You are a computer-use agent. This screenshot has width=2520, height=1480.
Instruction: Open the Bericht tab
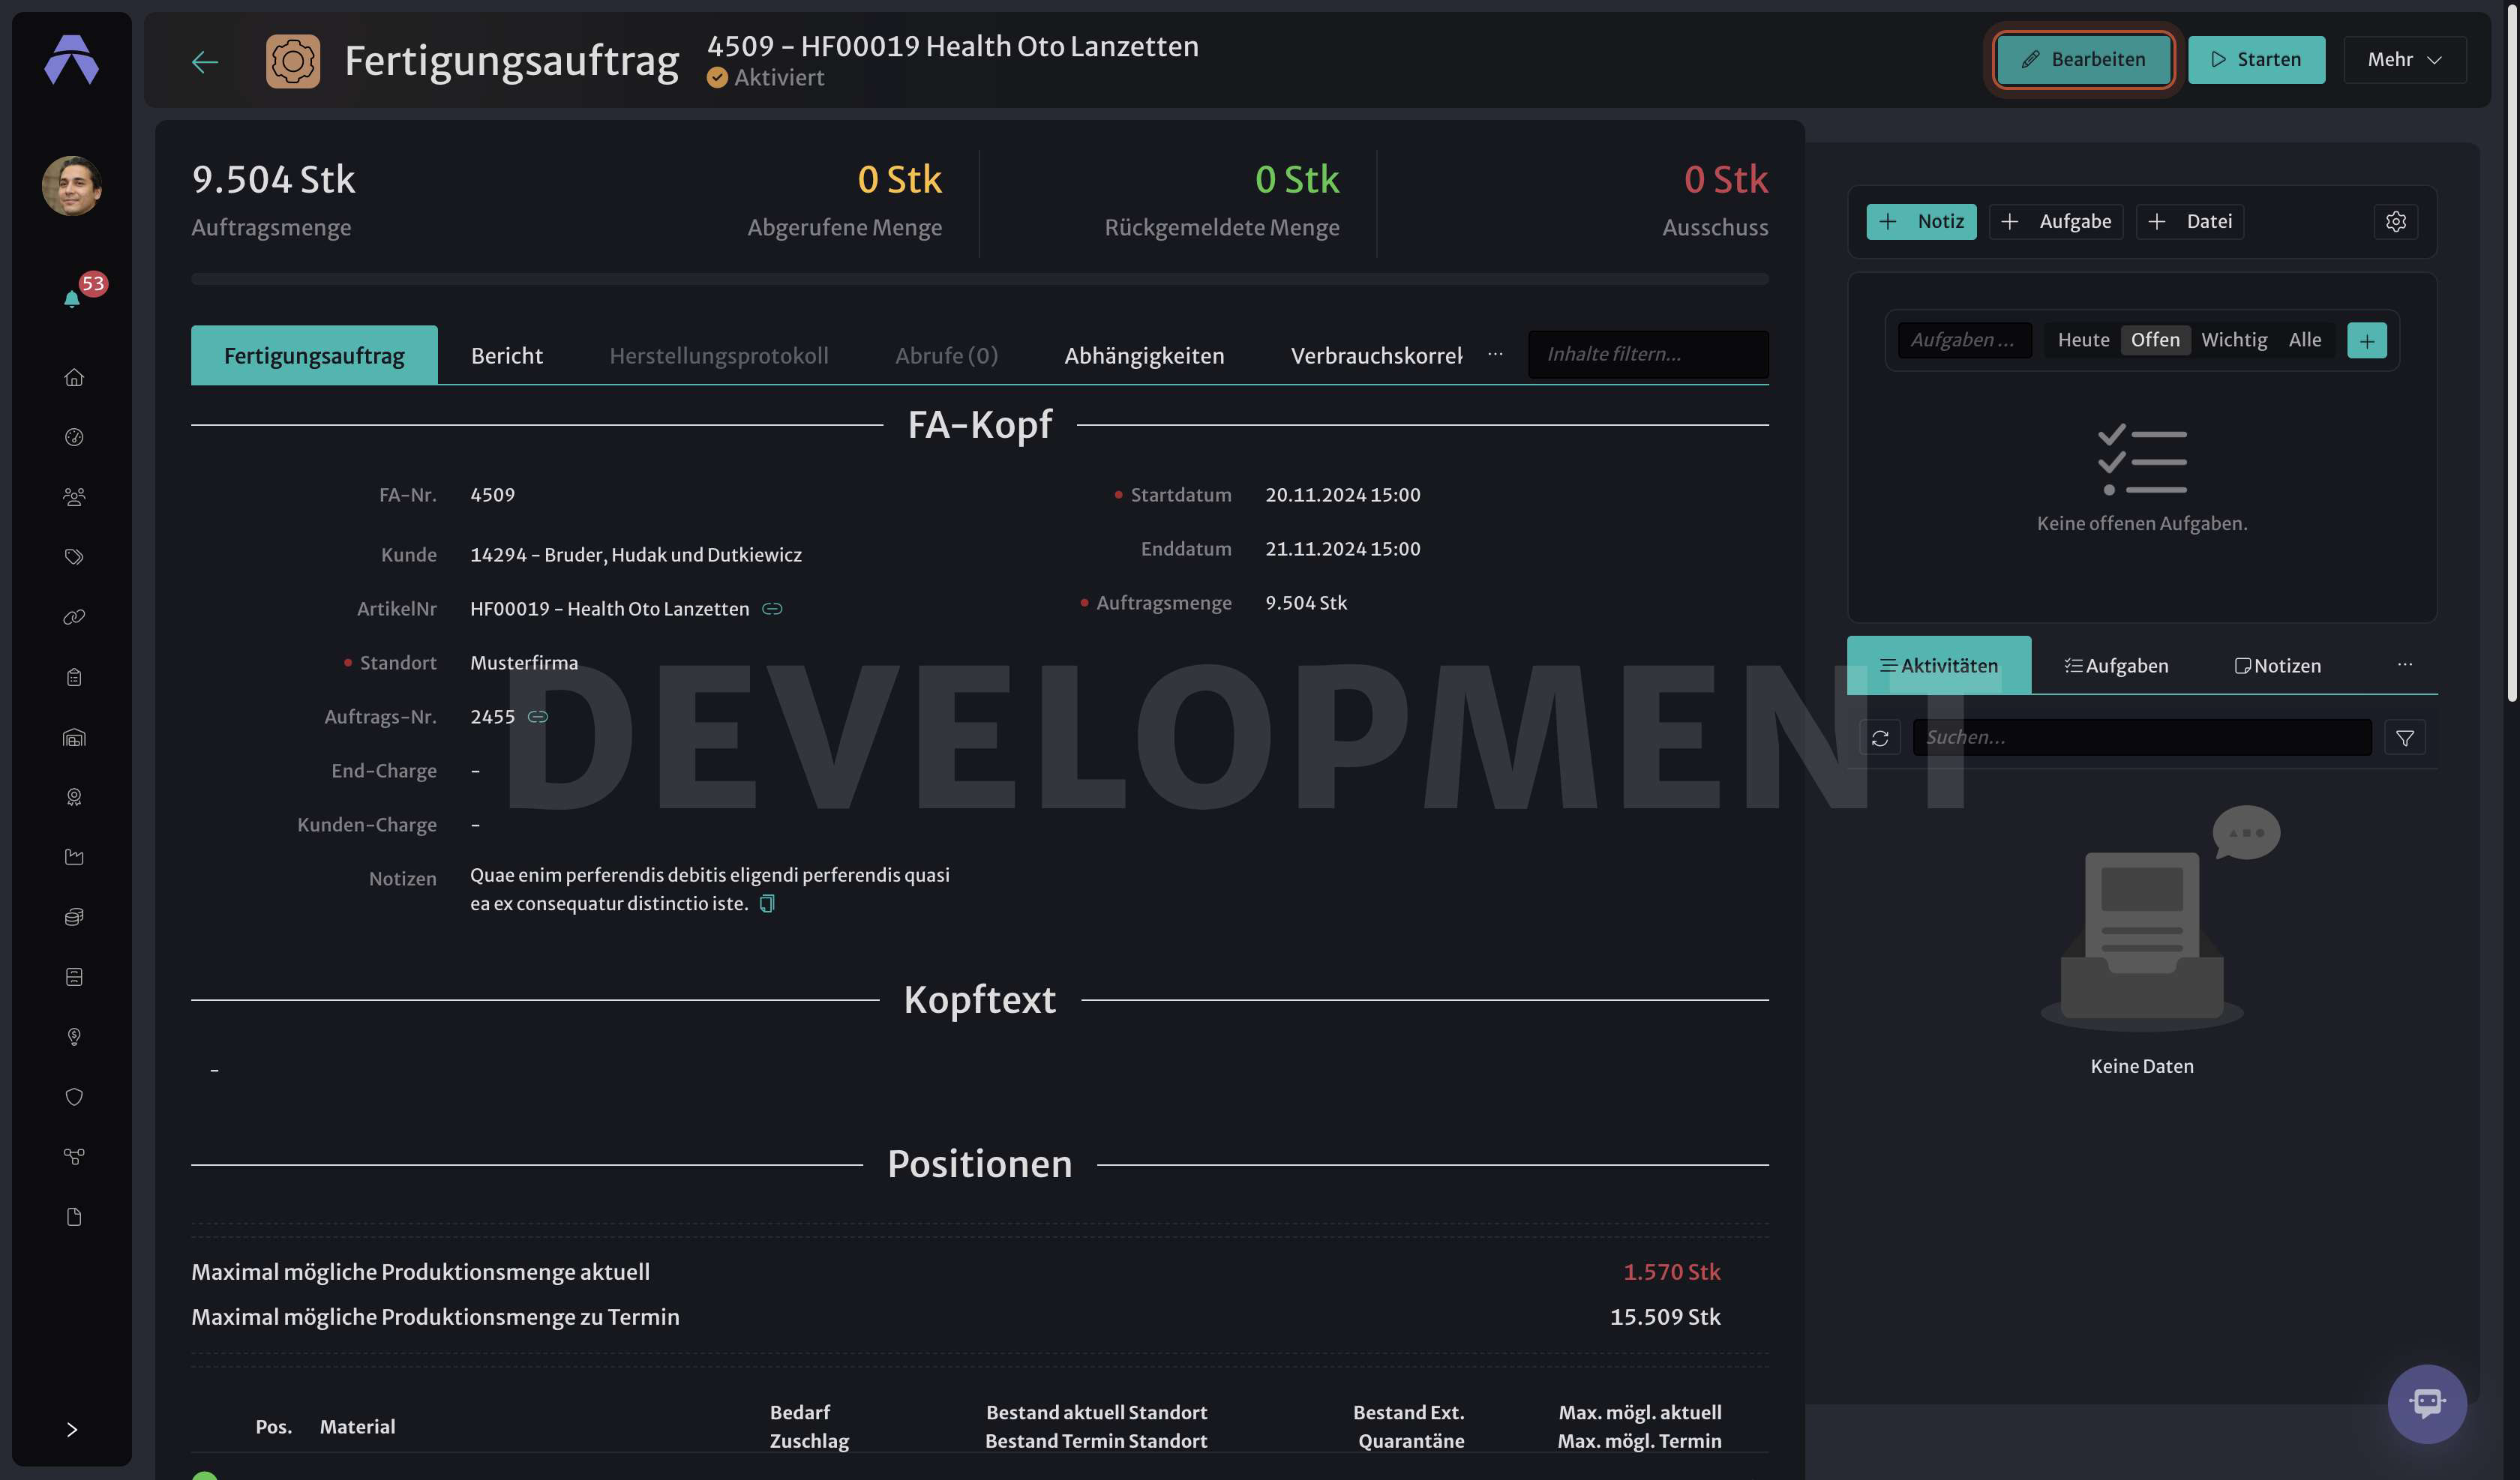[507, 356]
